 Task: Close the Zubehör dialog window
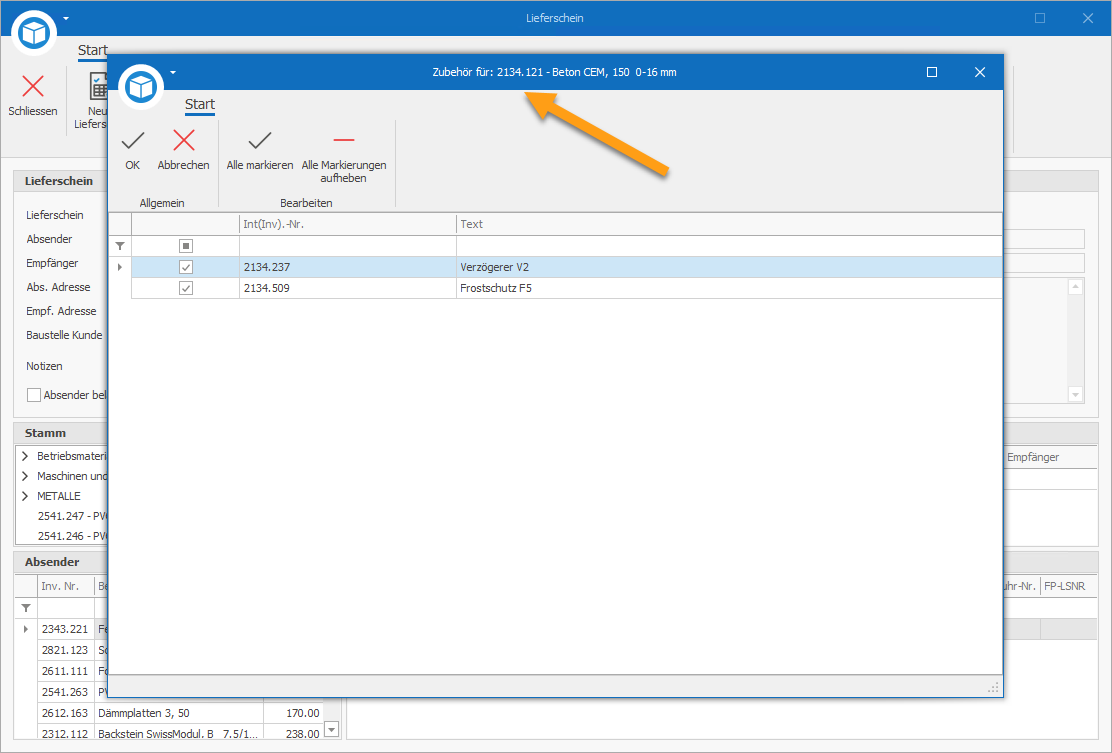pyautogui.click(x=980, y=72)
